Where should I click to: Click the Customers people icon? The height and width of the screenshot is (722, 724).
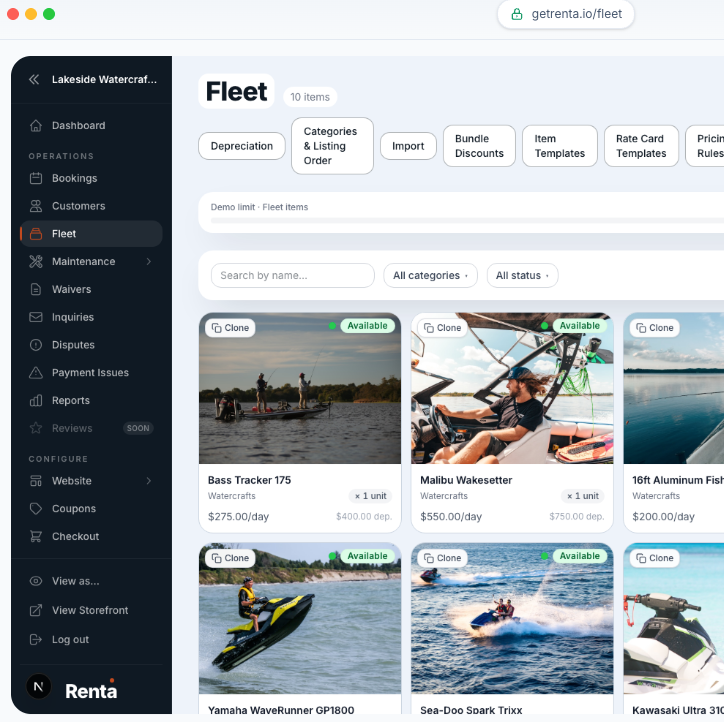(36, 206)
